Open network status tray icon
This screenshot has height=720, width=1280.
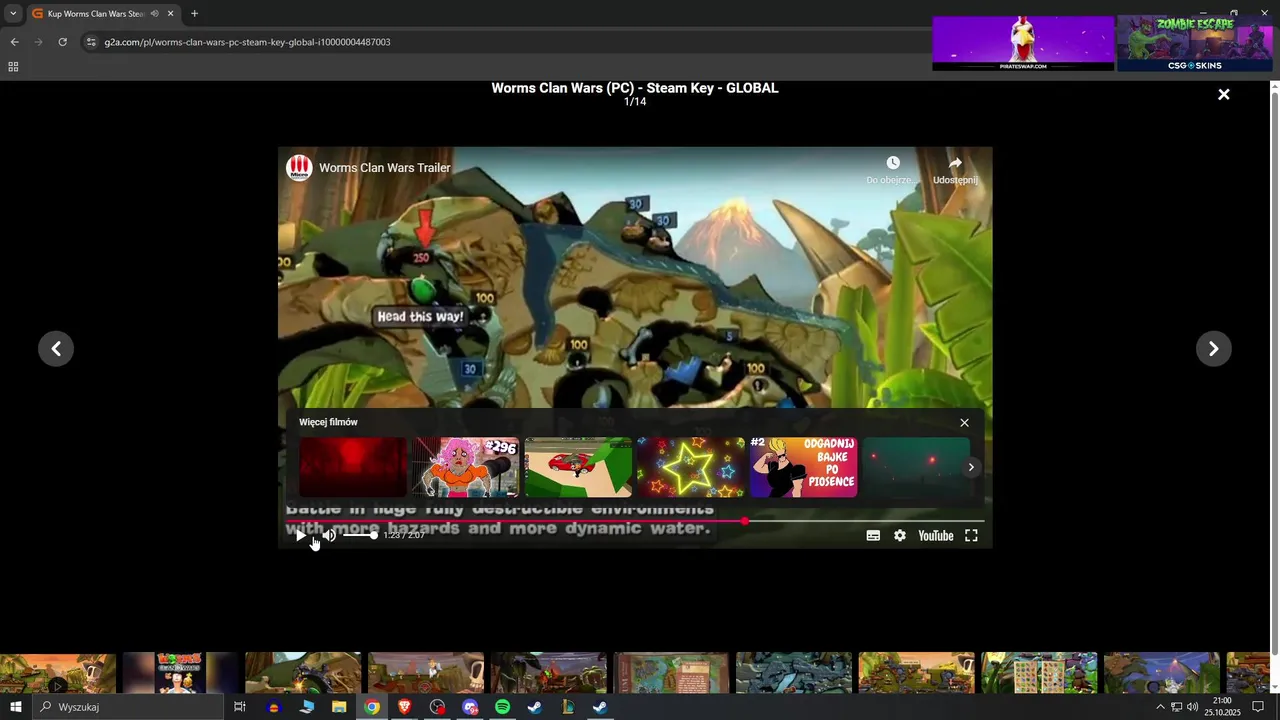[x=1176, y=707]
